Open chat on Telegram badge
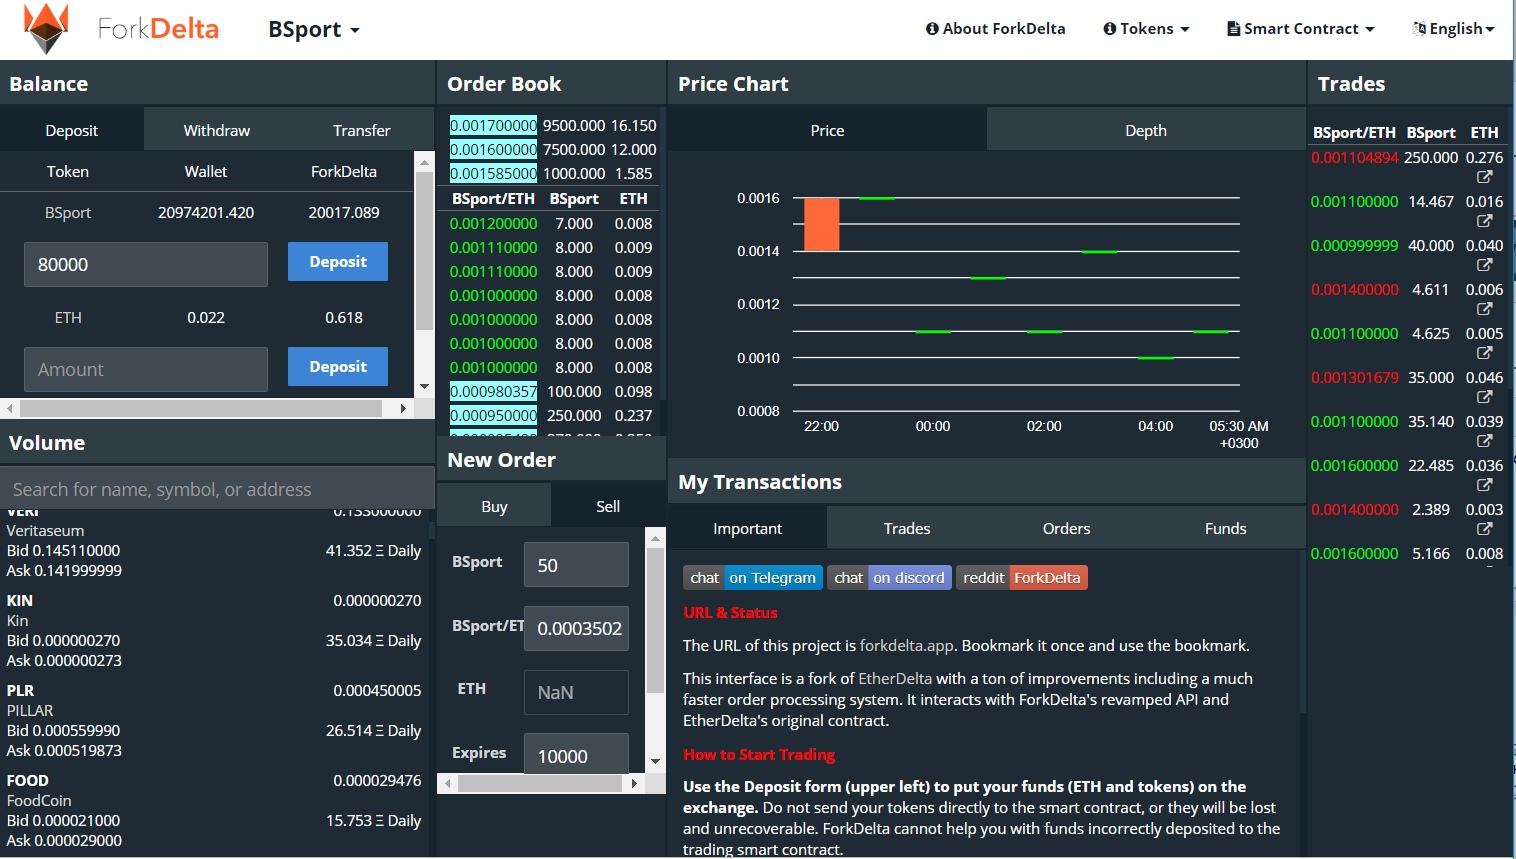The height and width of the screenshot is (859, 1516). (x=754, y=578)
